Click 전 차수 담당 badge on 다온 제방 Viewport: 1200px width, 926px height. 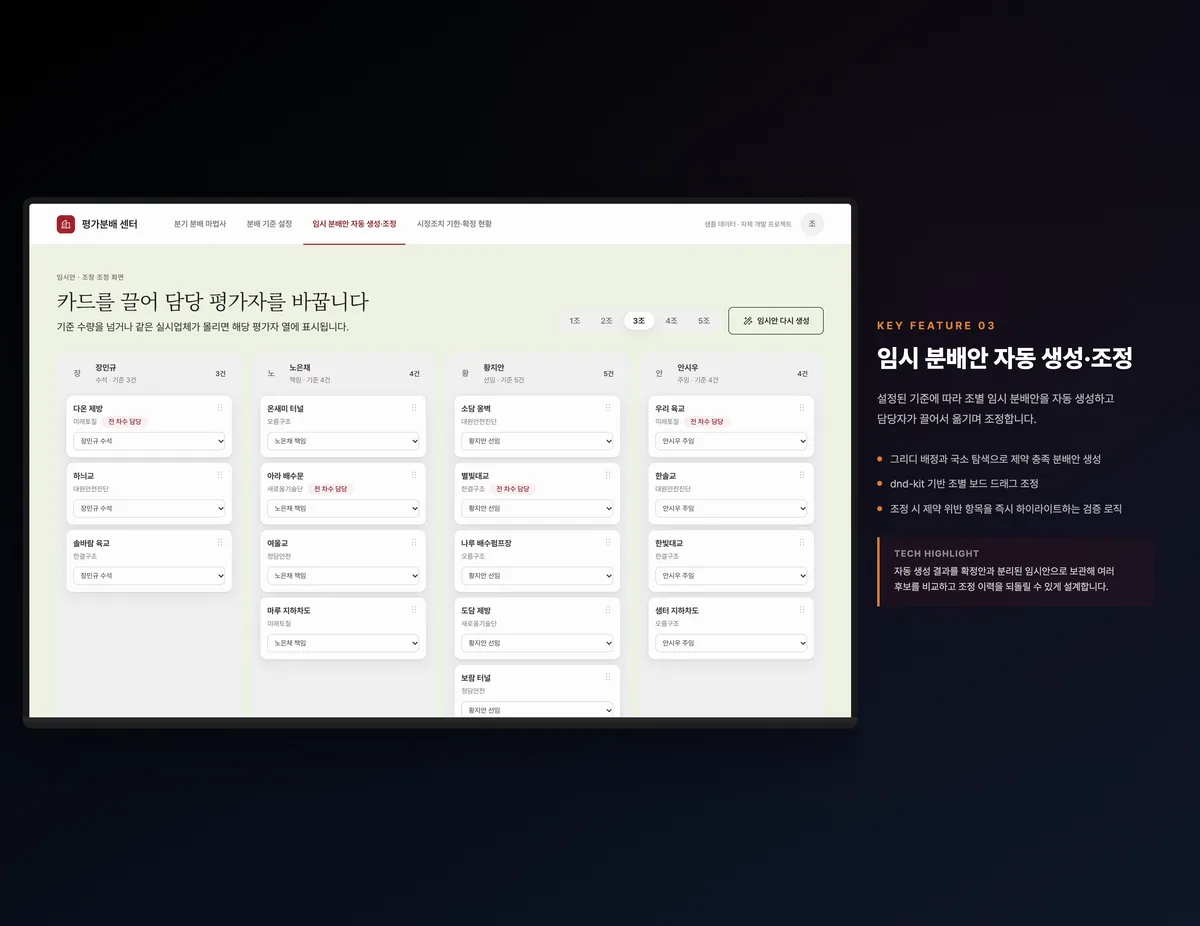pyautogui.click(x=125, y=422)
